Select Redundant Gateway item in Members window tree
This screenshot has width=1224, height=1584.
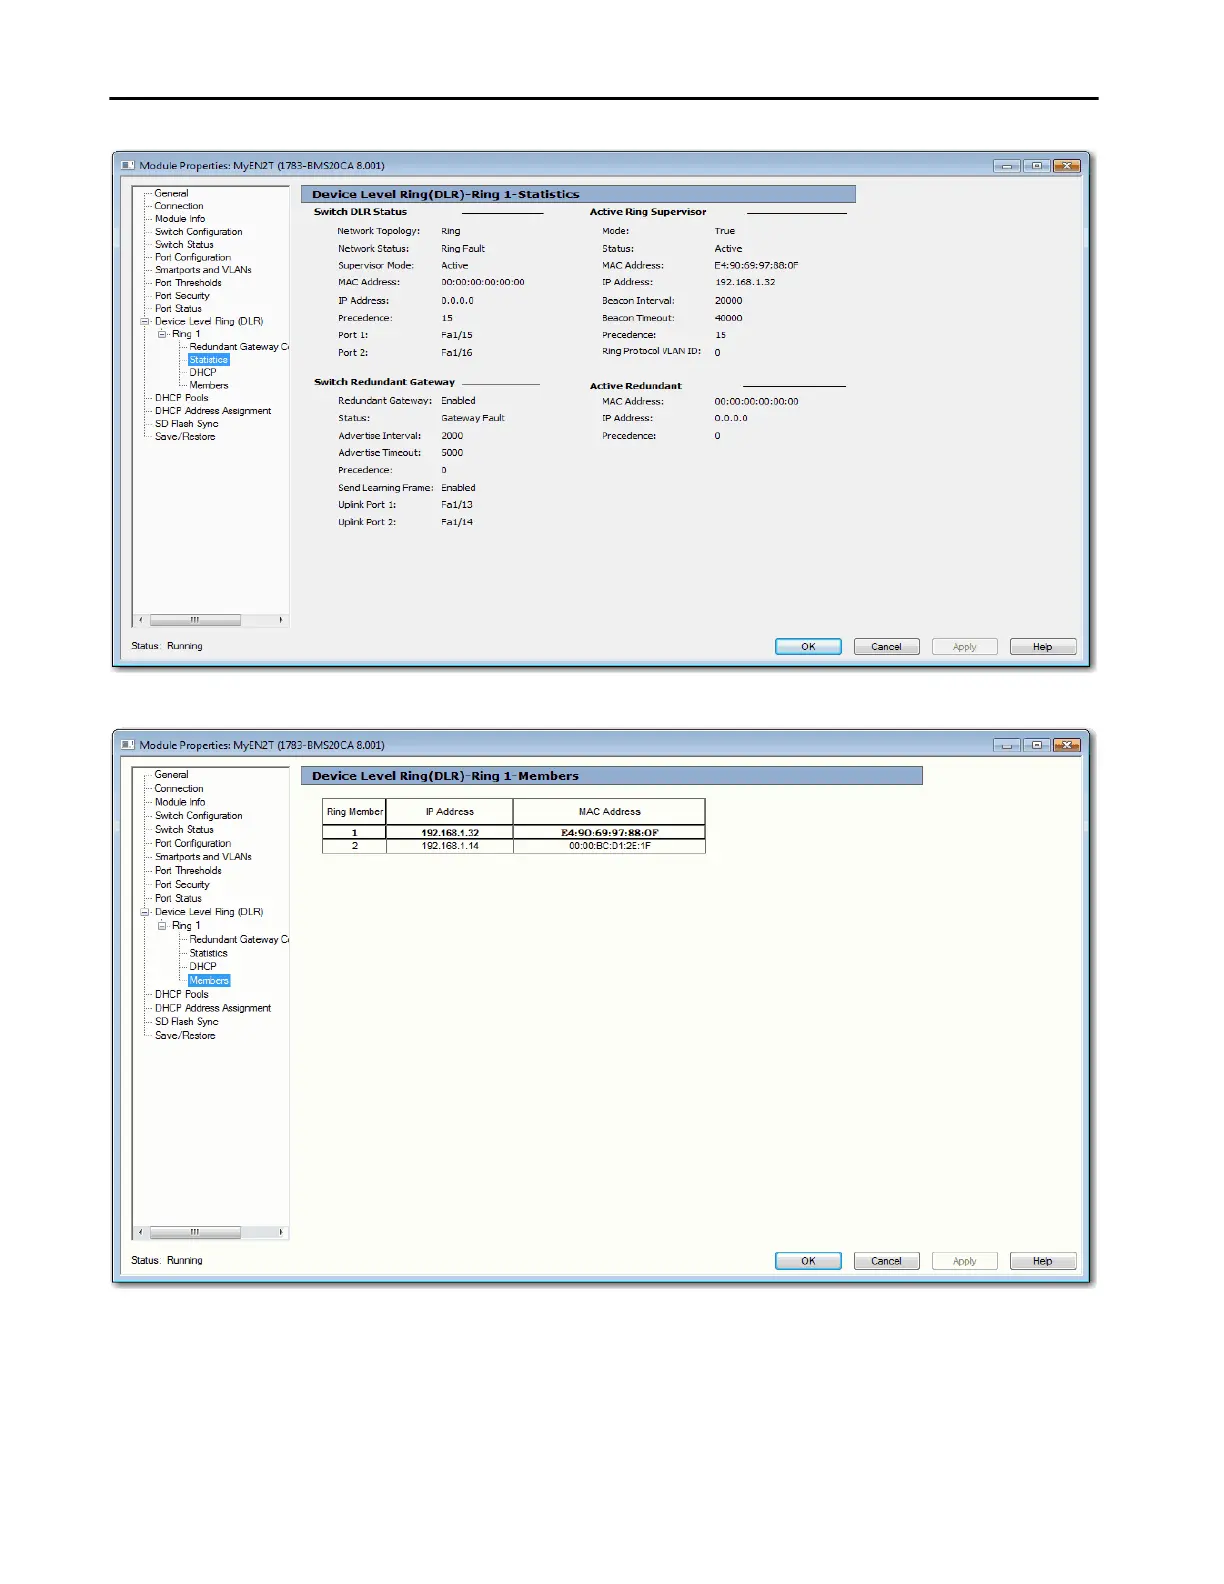click(239, 940)
